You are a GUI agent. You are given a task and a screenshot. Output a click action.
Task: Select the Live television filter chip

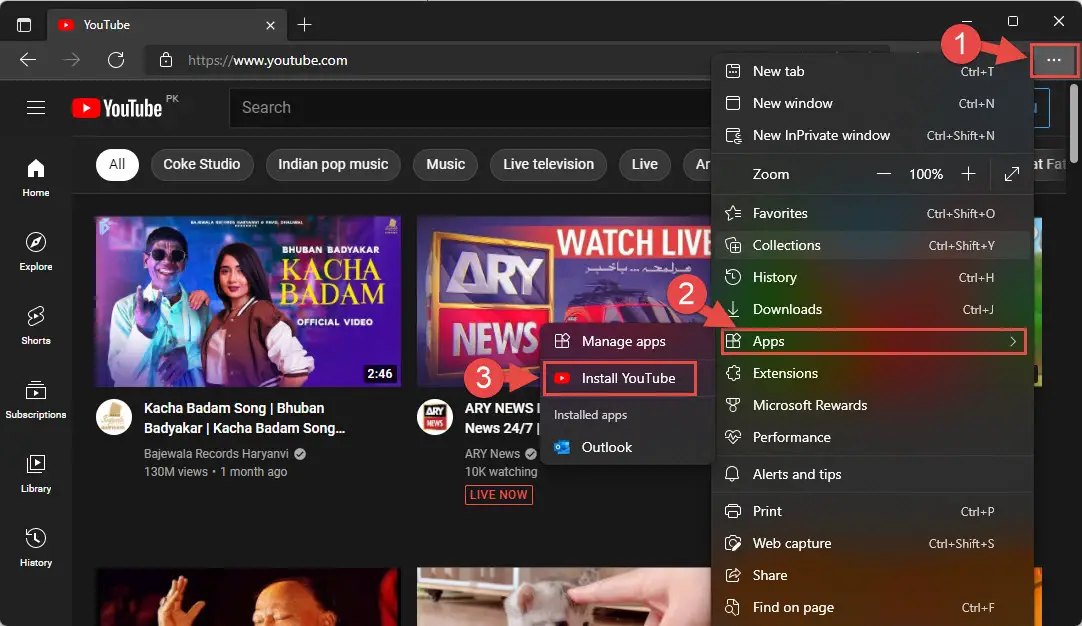pyautogui.click(x=548, y=164)
